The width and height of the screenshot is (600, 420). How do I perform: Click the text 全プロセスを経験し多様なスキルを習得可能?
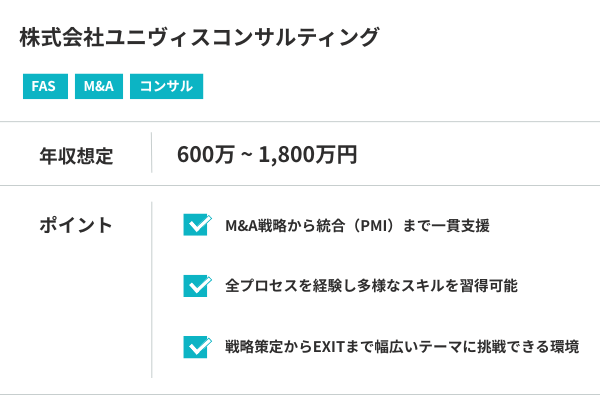click(371, 286)
